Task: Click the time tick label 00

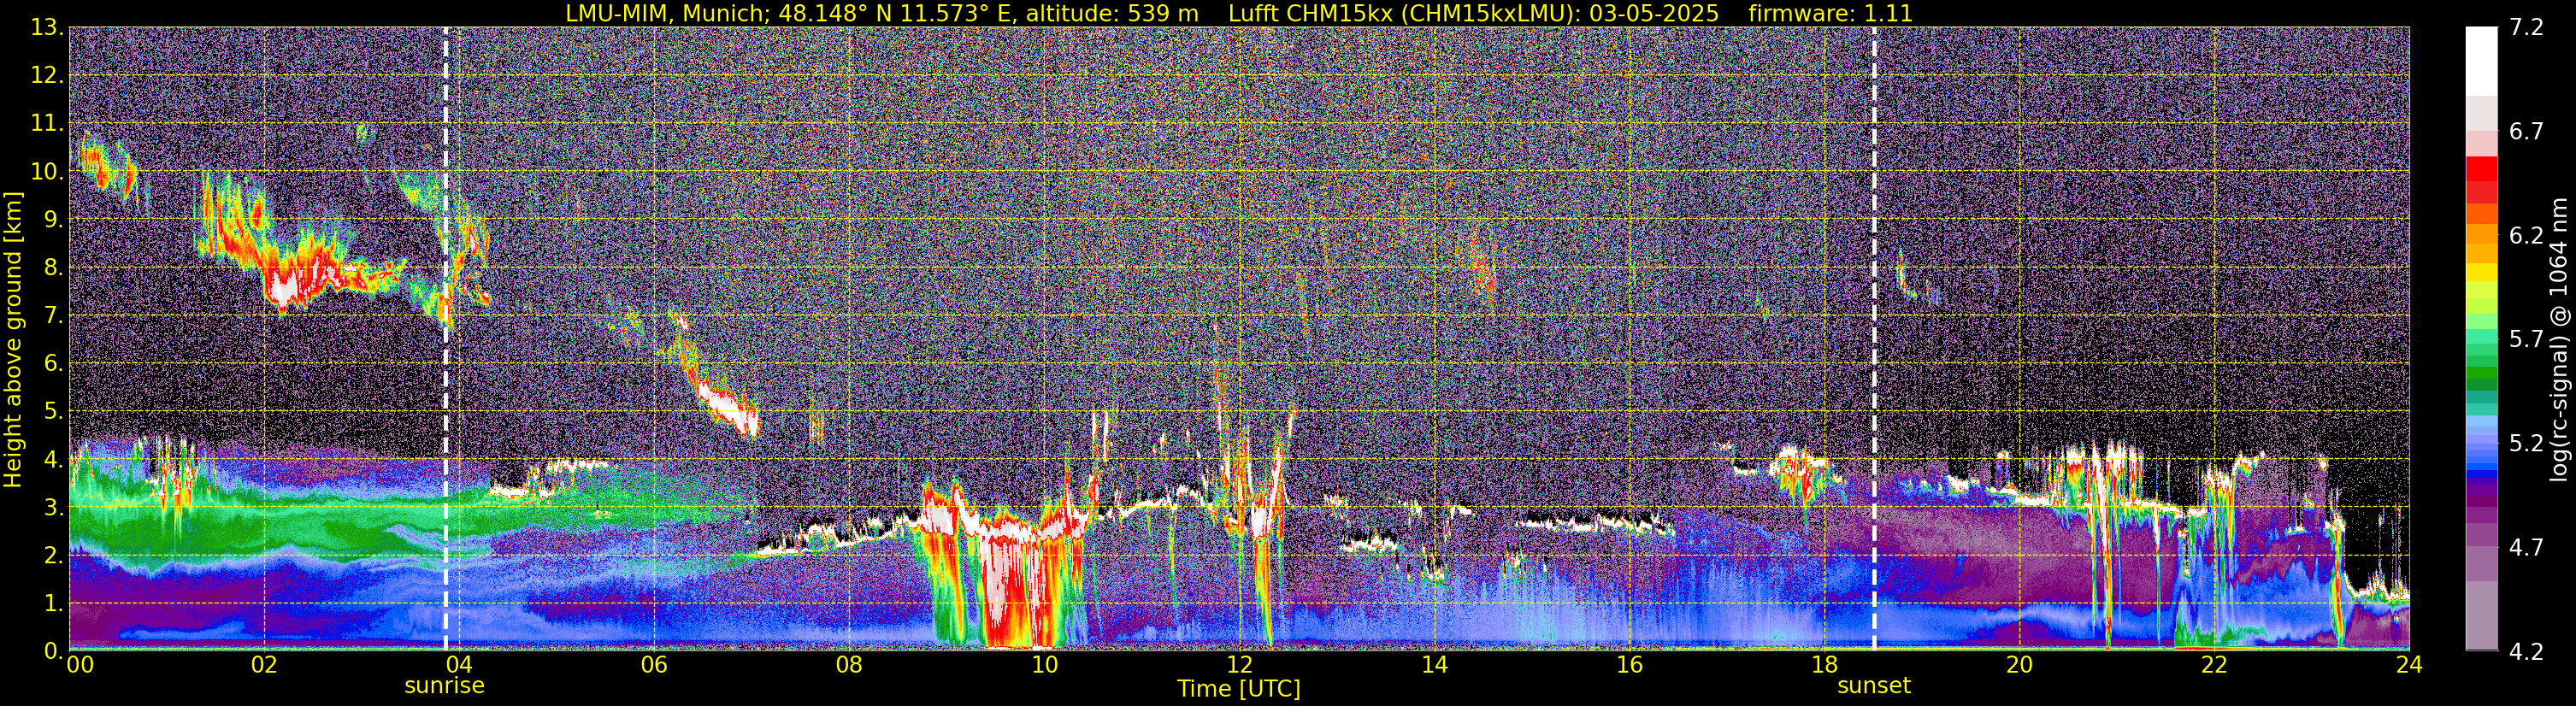Action: pos(79,665)
